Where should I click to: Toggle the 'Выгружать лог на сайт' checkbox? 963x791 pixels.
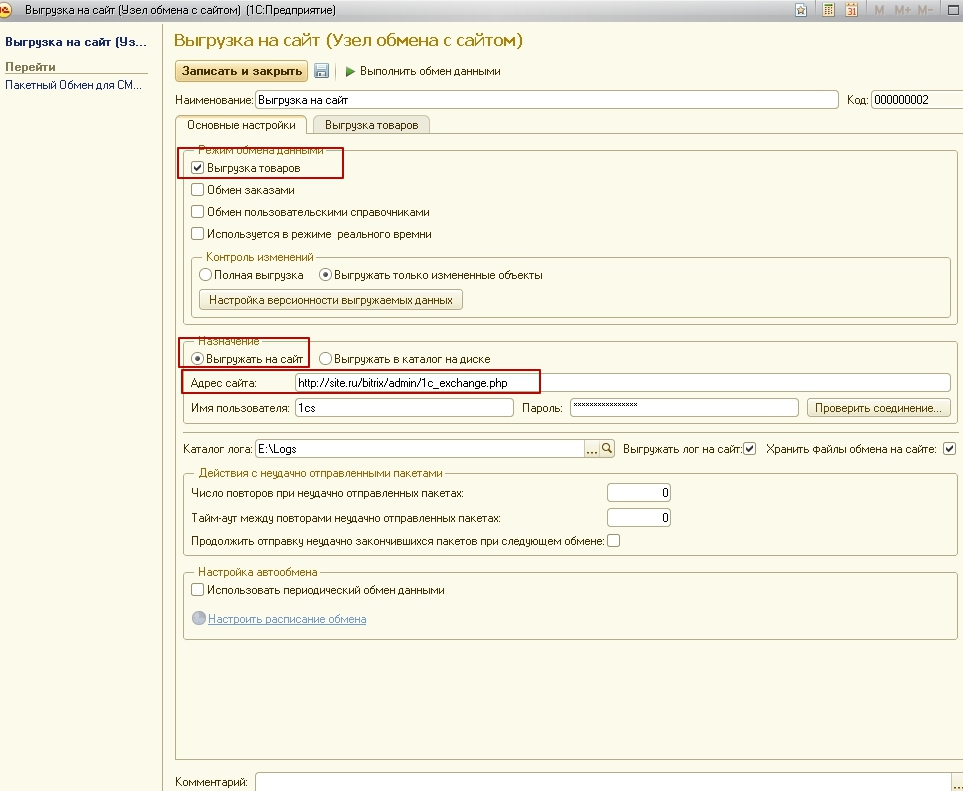tap(750, 449)
